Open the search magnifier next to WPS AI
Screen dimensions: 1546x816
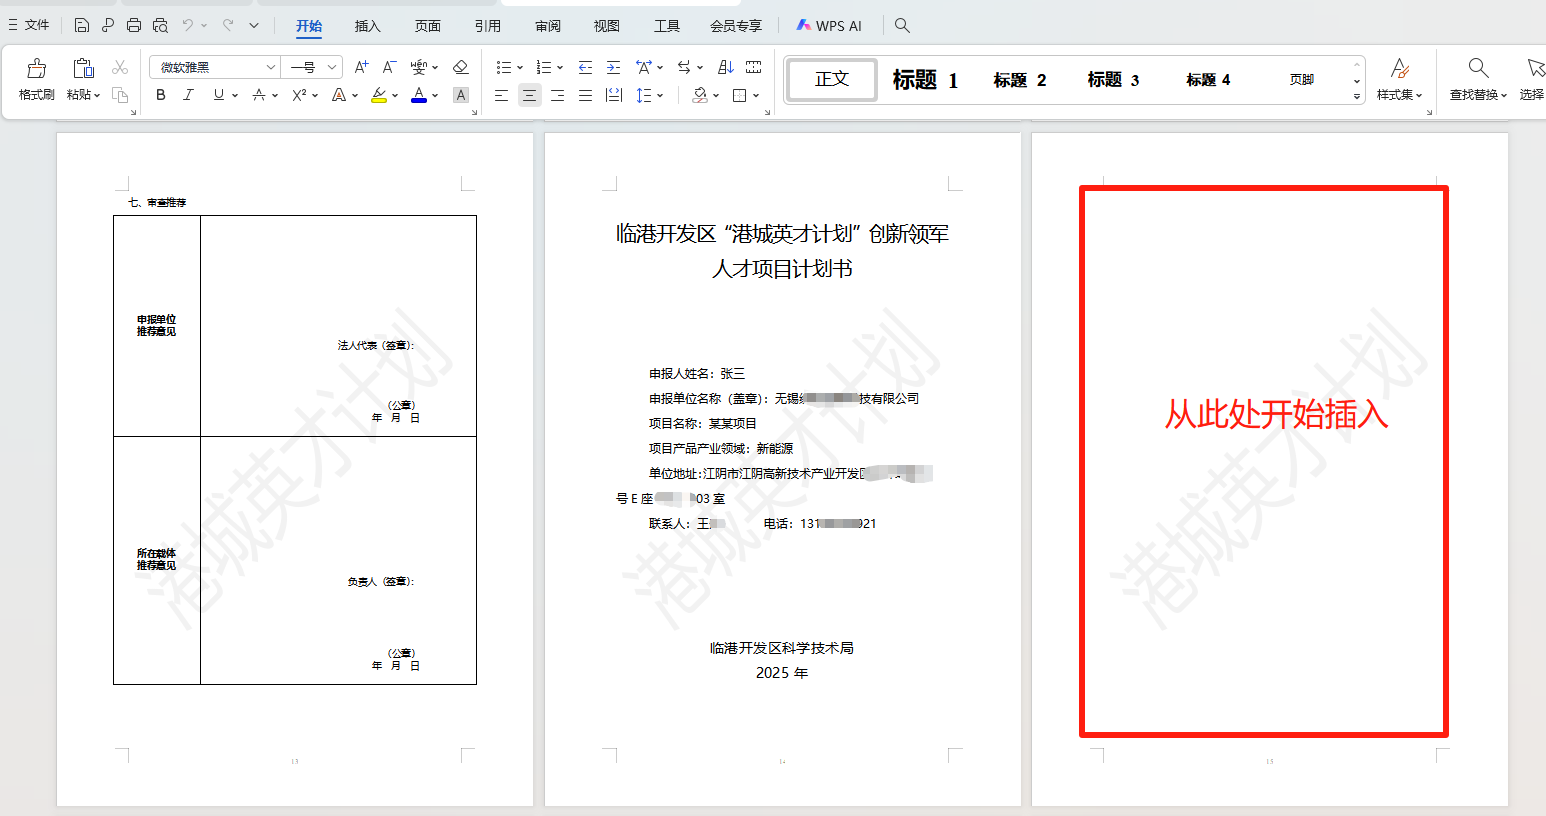902,26
